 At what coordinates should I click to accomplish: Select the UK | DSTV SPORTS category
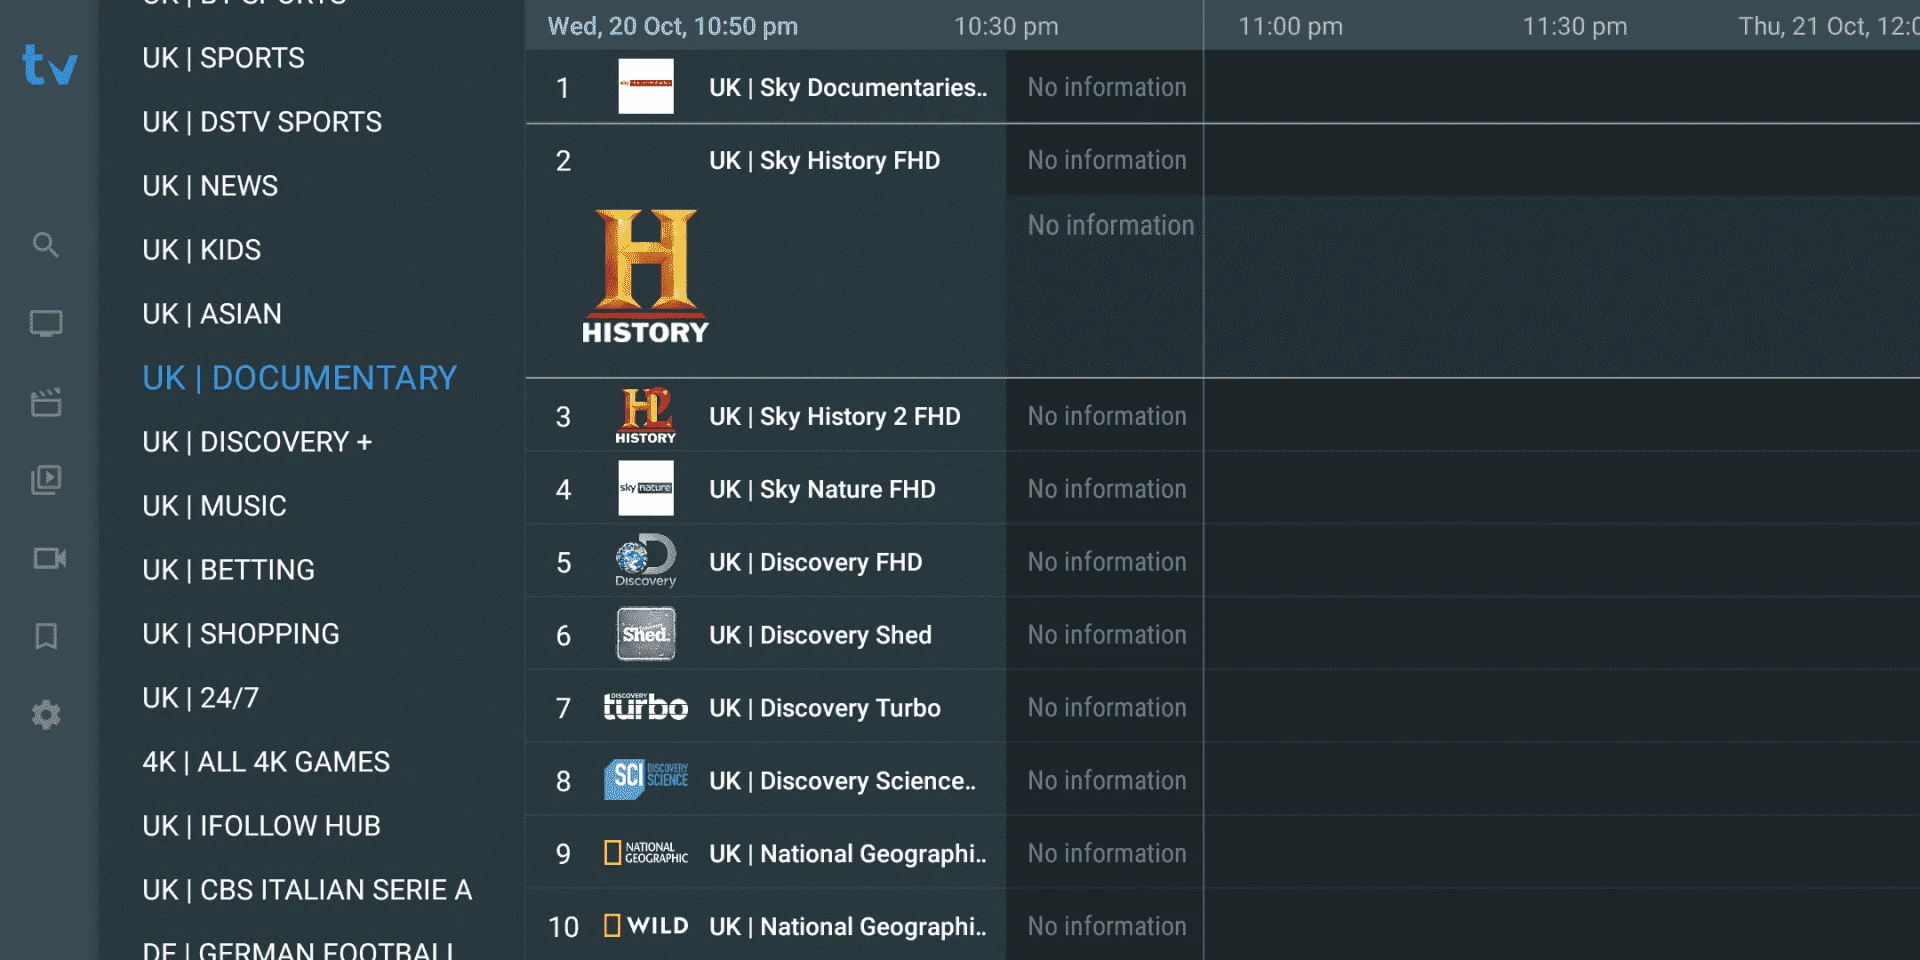coord(262,122)
